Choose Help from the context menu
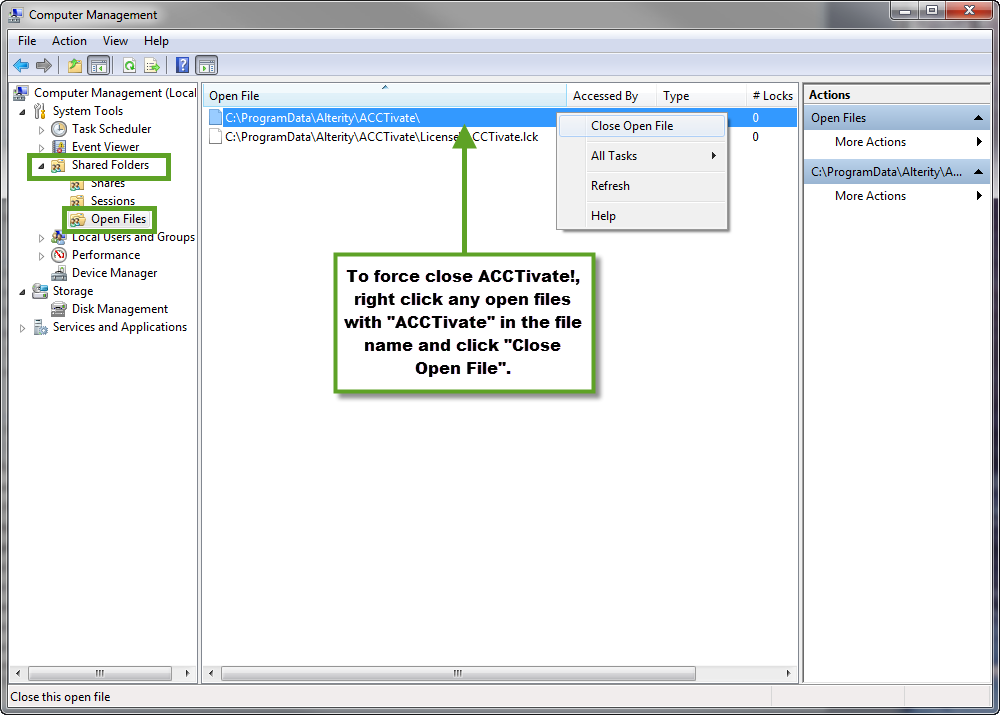This screenshot has height=715, width=1000. click(642, 216)
